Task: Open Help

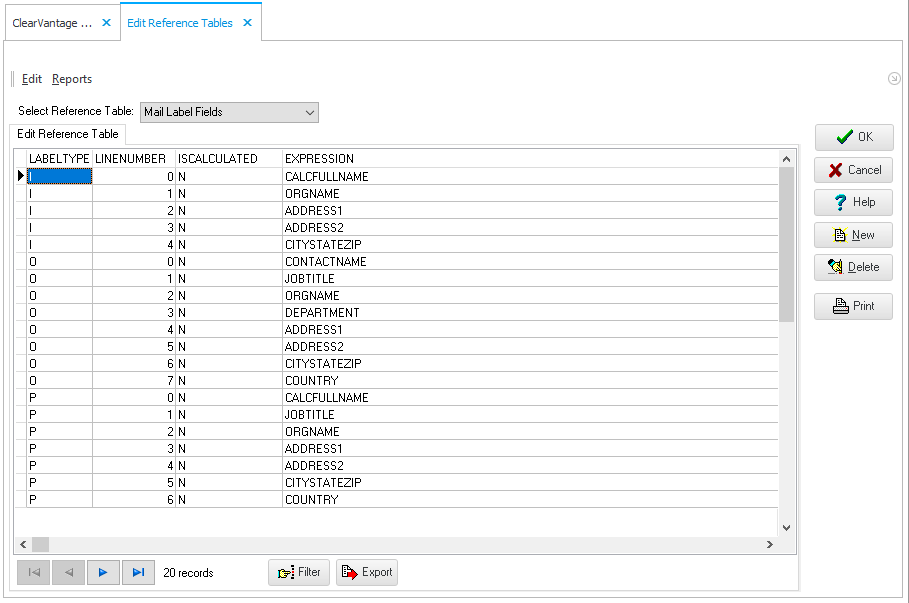Action: pyautogui.click(x=854, y=202)
